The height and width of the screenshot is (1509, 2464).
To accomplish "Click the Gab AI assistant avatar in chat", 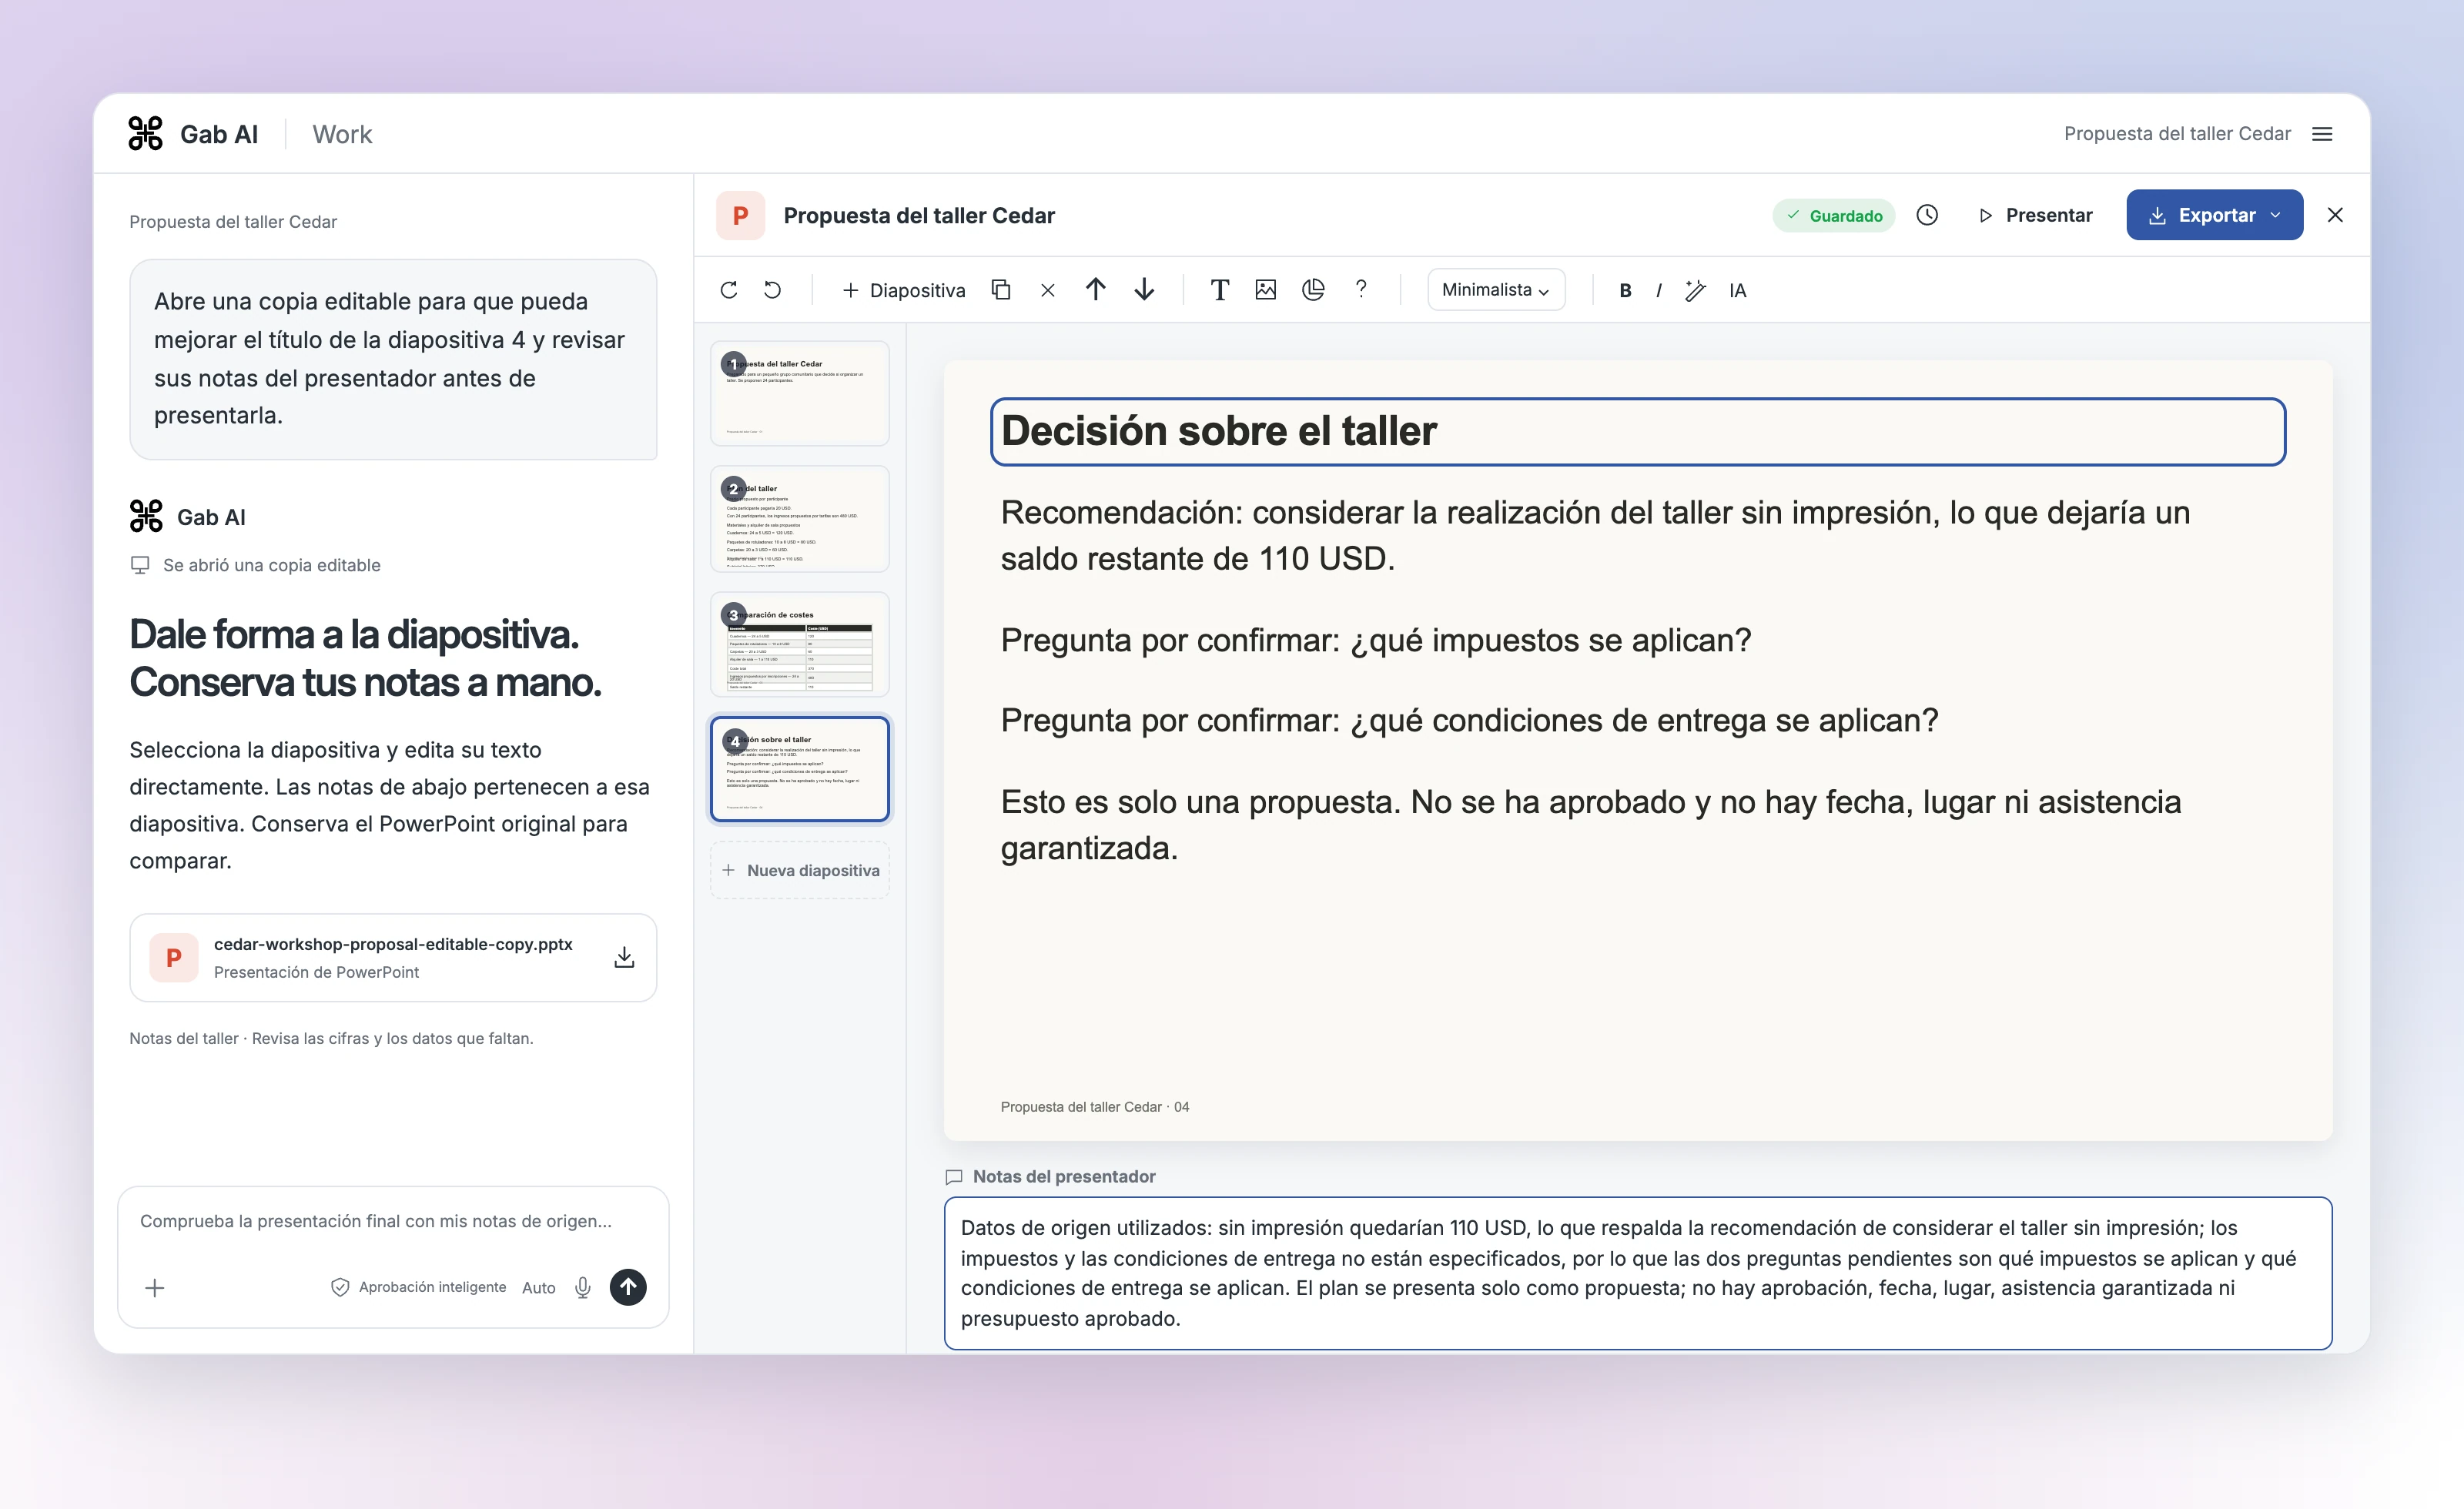I will (x=146, y=516).
